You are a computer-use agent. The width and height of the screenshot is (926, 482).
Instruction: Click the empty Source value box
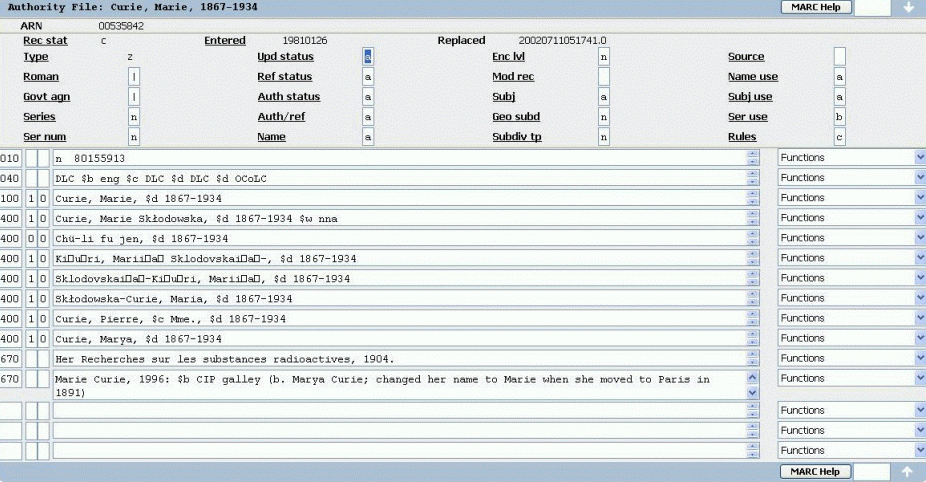(840, 57)
